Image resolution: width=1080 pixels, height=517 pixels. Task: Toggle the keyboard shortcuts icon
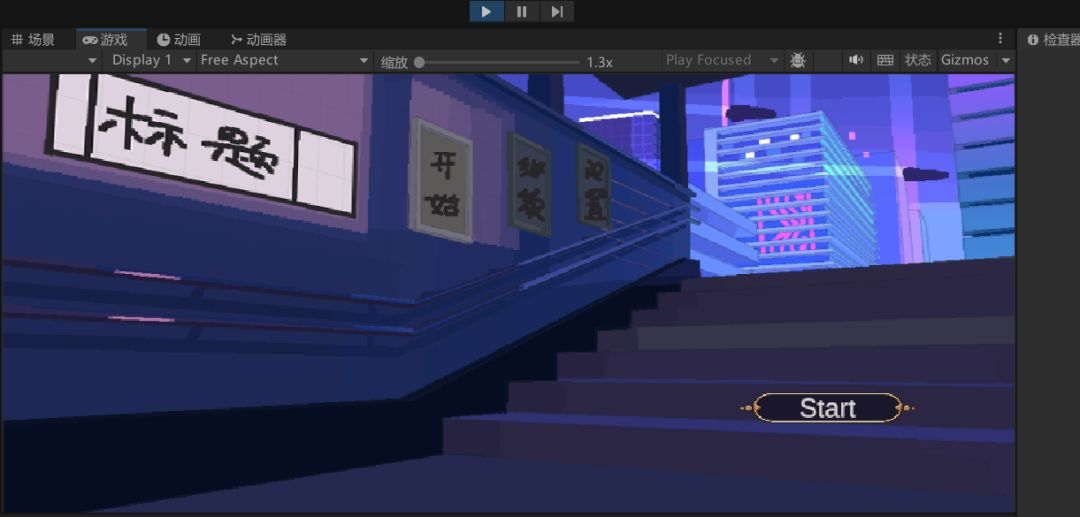click(885, 61)
